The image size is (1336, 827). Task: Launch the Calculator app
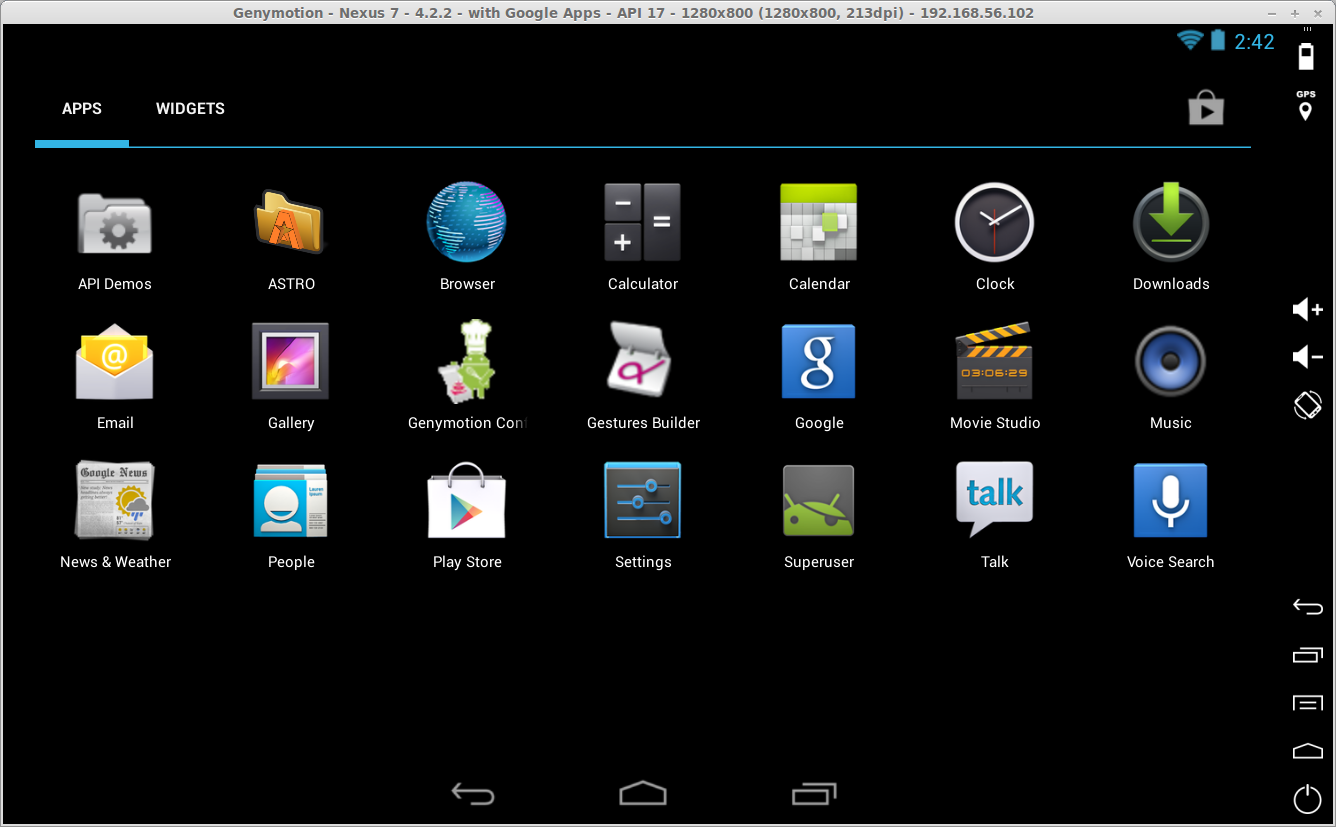[x=643, y=222]
